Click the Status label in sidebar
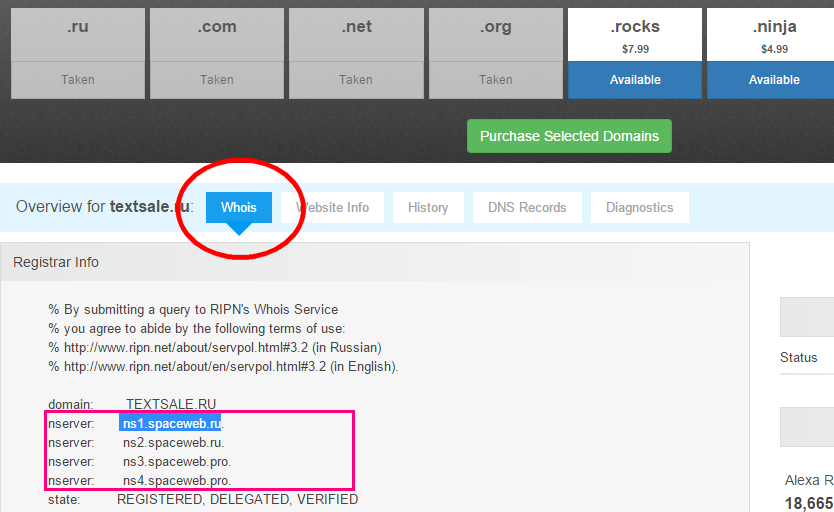This screenshot has height=512, width=834. (798, 358)
